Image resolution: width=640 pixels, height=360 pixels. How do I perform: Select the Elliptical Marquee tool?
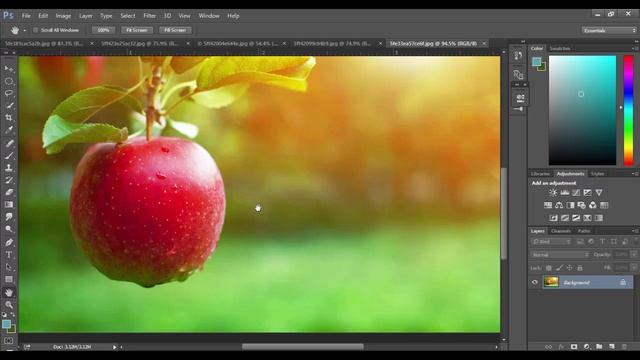(9, 81)
